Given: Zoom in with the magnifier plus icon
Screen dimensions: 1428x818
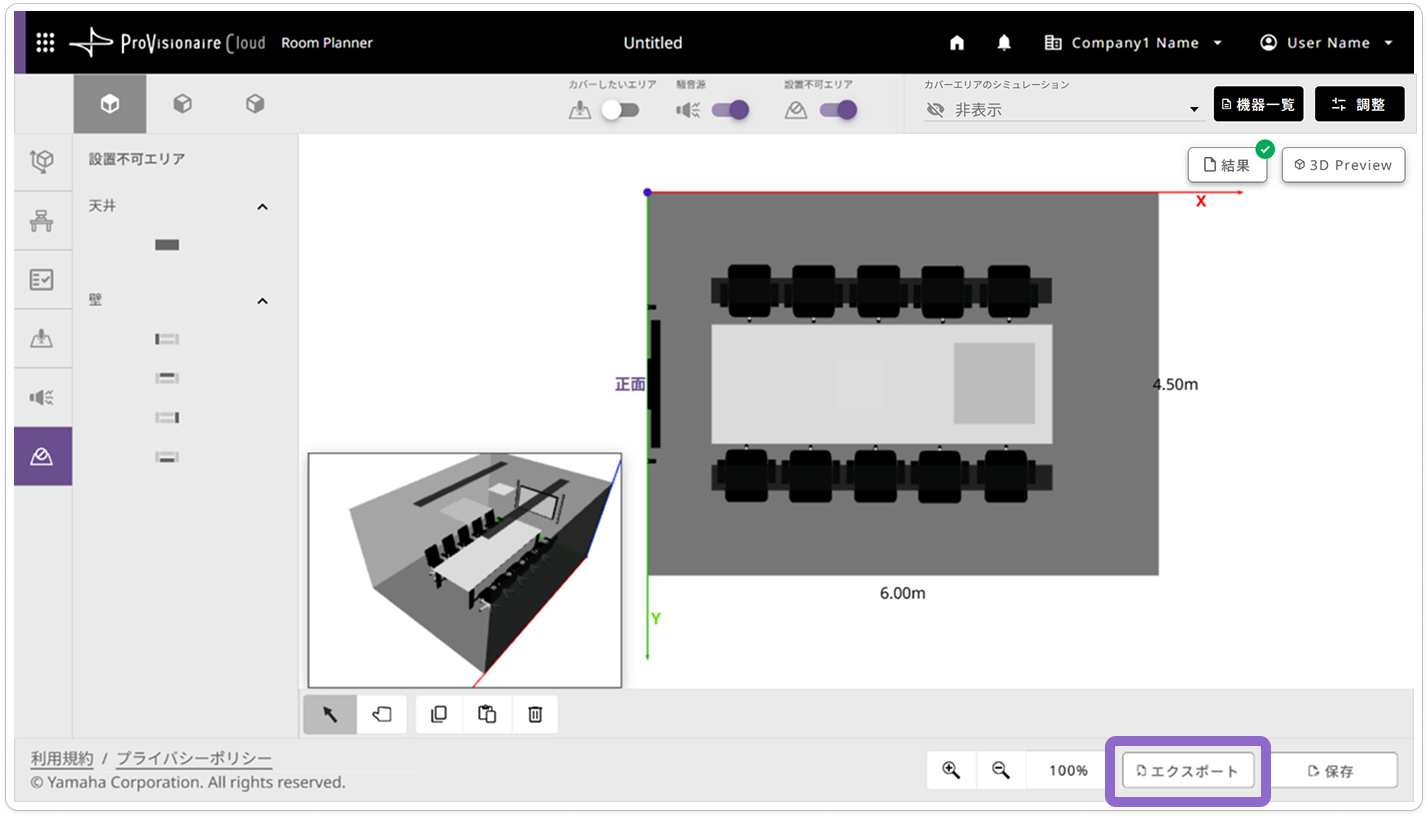Looking at the screenshot, I should coord(951,770).
